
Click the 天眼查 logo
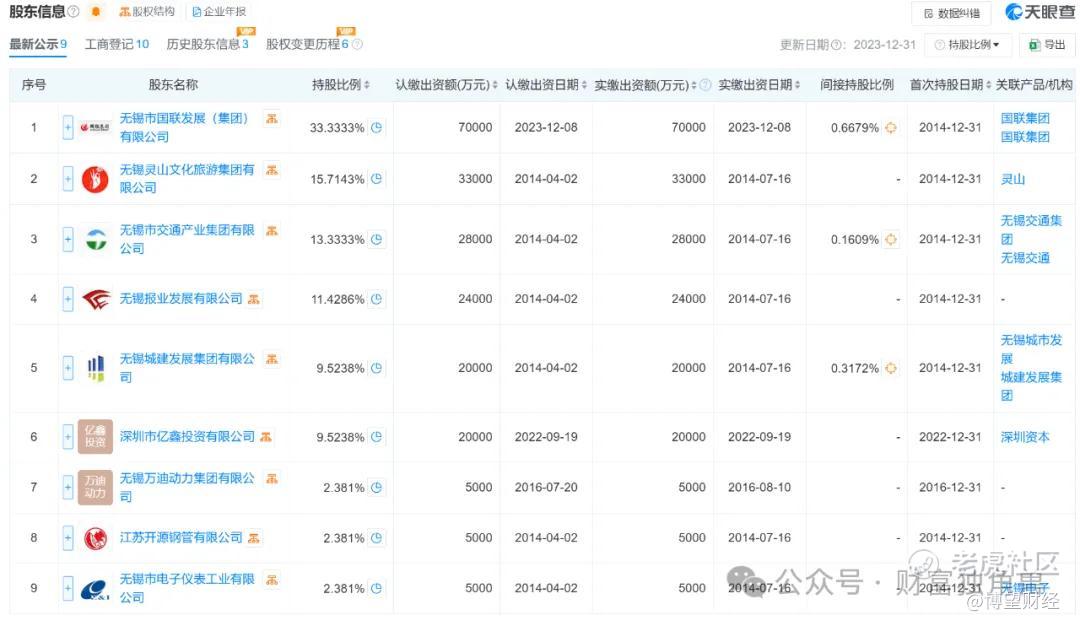point(1039,12)
